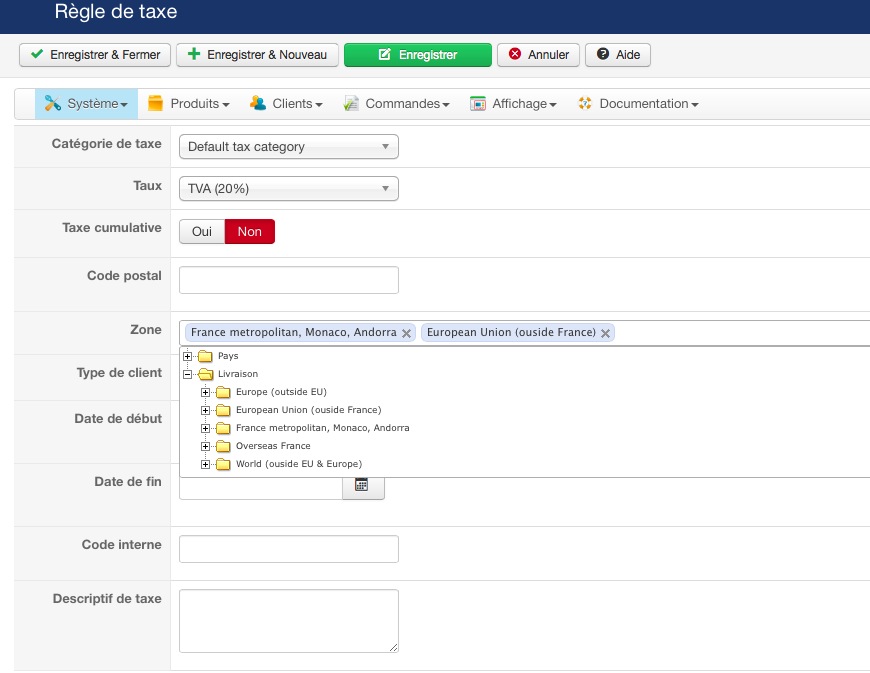Set Taxe cumulative to Oui
Viewport: 870px width, 673px height.
pos(202,231)
